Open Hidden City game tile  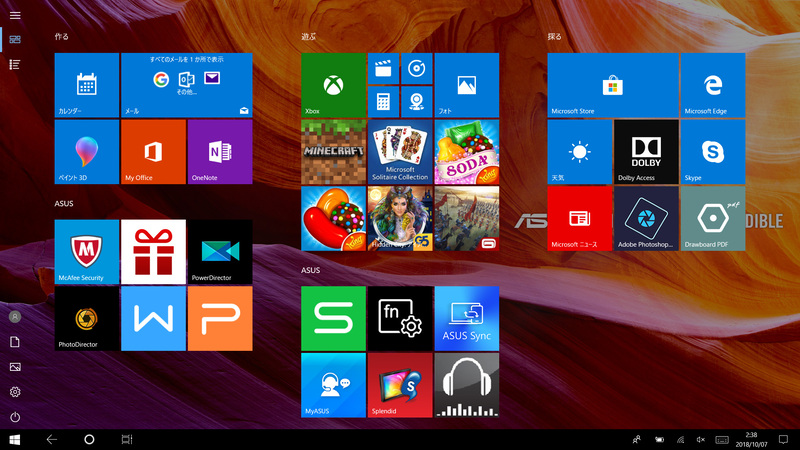(x=400, y=218)
